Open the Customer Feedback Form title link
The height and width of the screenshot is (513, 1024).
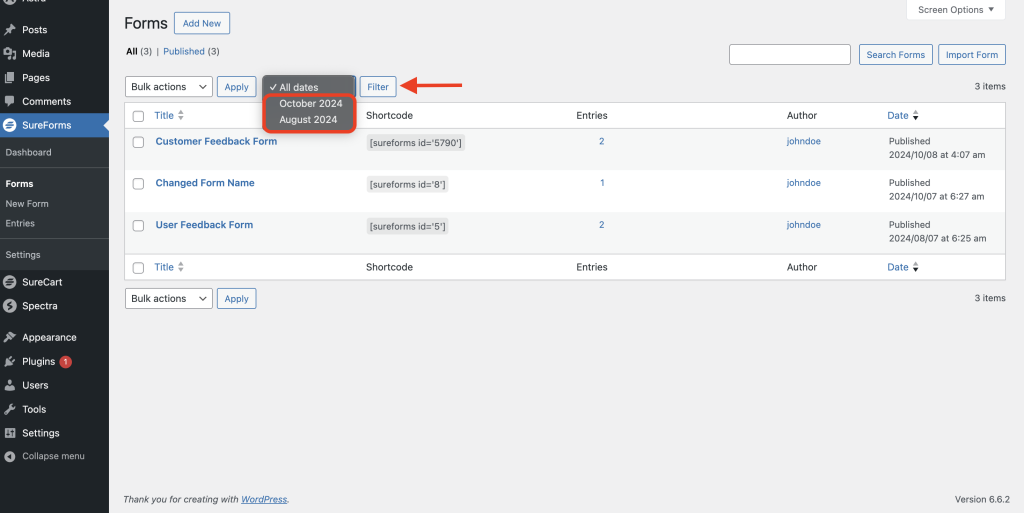coord(216,142)
